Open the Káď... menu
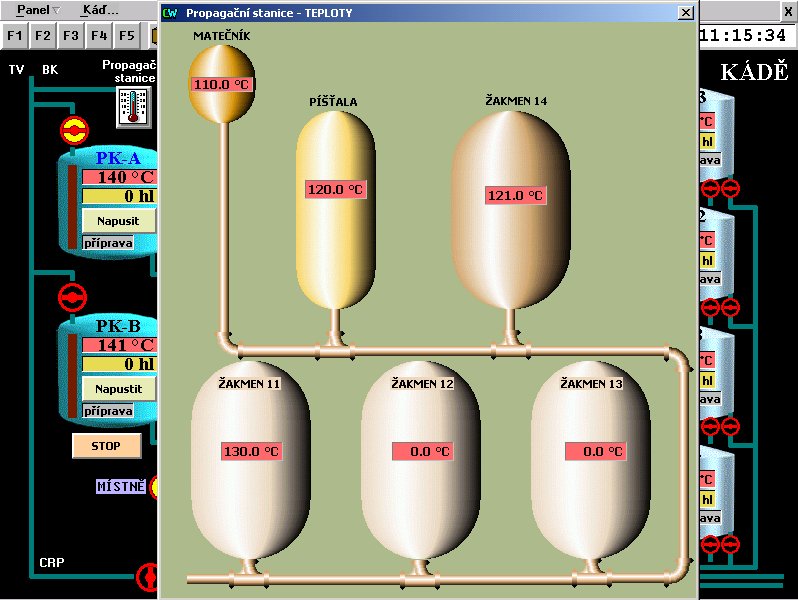The height and width of the screenshot is (600, 798). click(x=100, y=10)
